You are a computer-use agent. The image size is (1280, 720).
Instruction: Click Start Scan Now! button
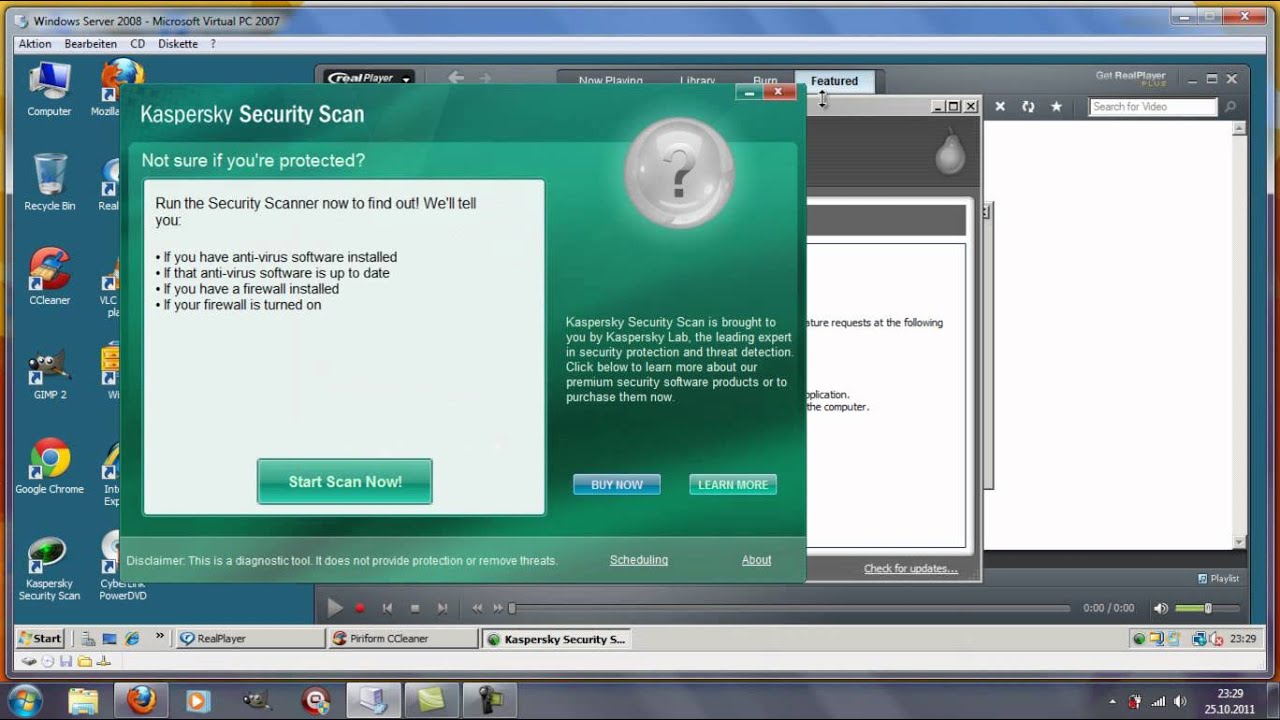(345, 482)
